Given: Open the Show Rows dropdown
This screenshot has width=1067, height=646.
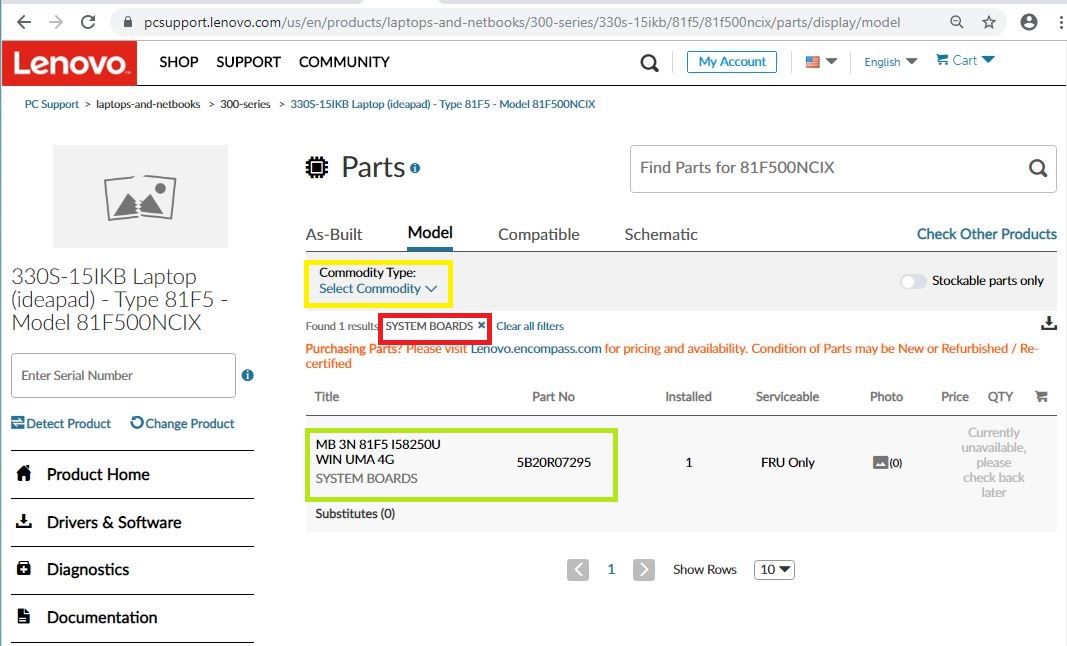Looking at the screenshot, I should pyautogui.click(x=774, y=570).
